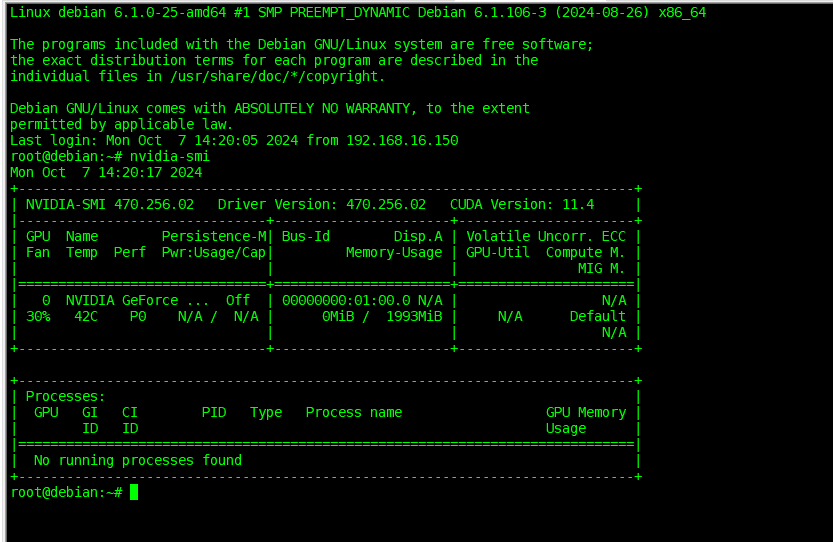This screenshot has height=542, width=833.
Task: Click the Driver Version 470.256.02 text
Action: click(321, 204)
